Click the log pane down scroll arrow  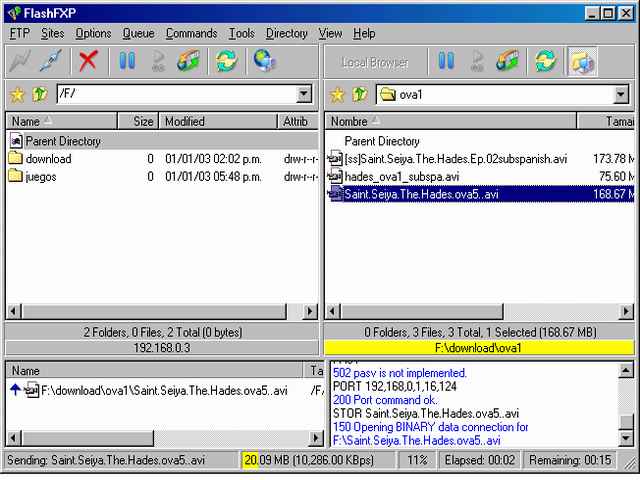[x=626, y=438]
